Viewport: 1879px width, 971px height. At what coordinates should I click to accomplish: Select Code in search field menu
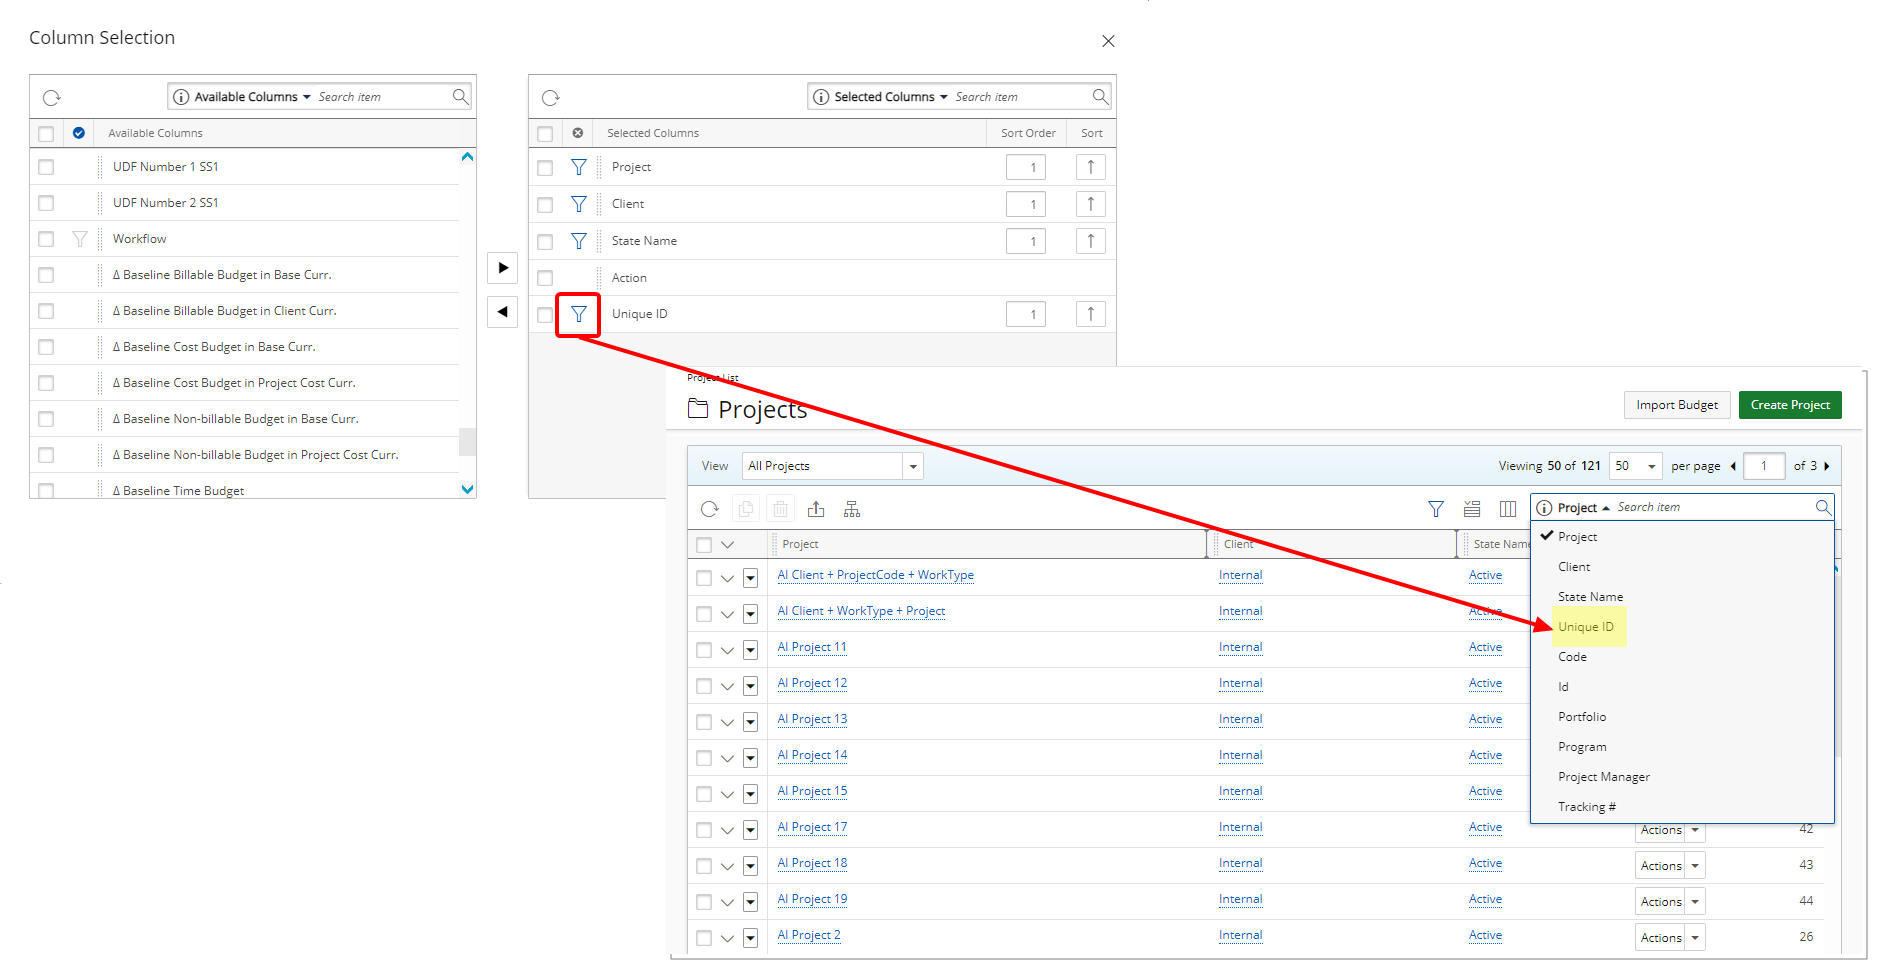point(1572,657)
